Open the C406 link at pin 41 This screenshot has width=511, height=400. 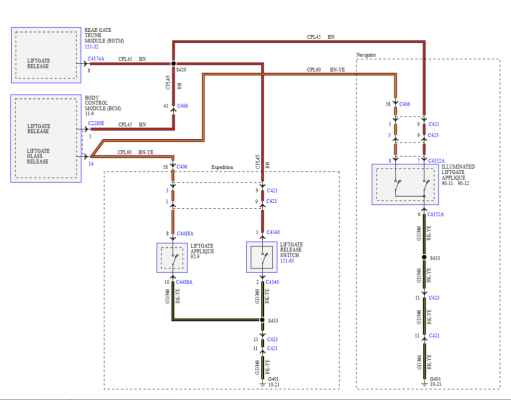[182, 106]
